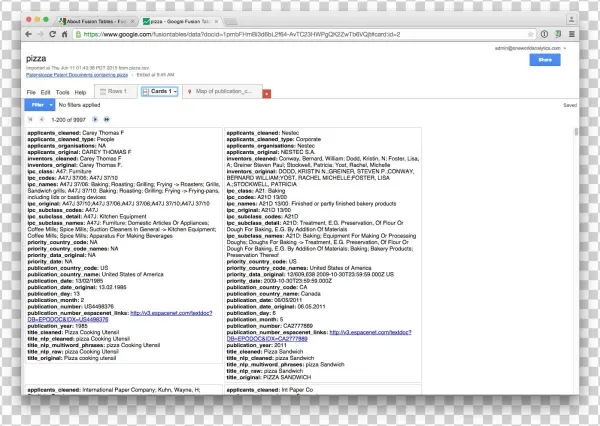
Task: Select the pizza Google Fusion Tables browser tab
Action: 180,21
